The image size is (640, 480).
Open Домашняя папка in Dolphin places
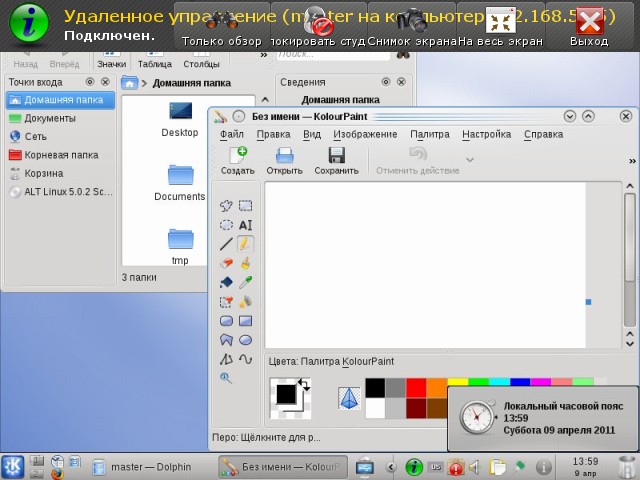[60, 100]
